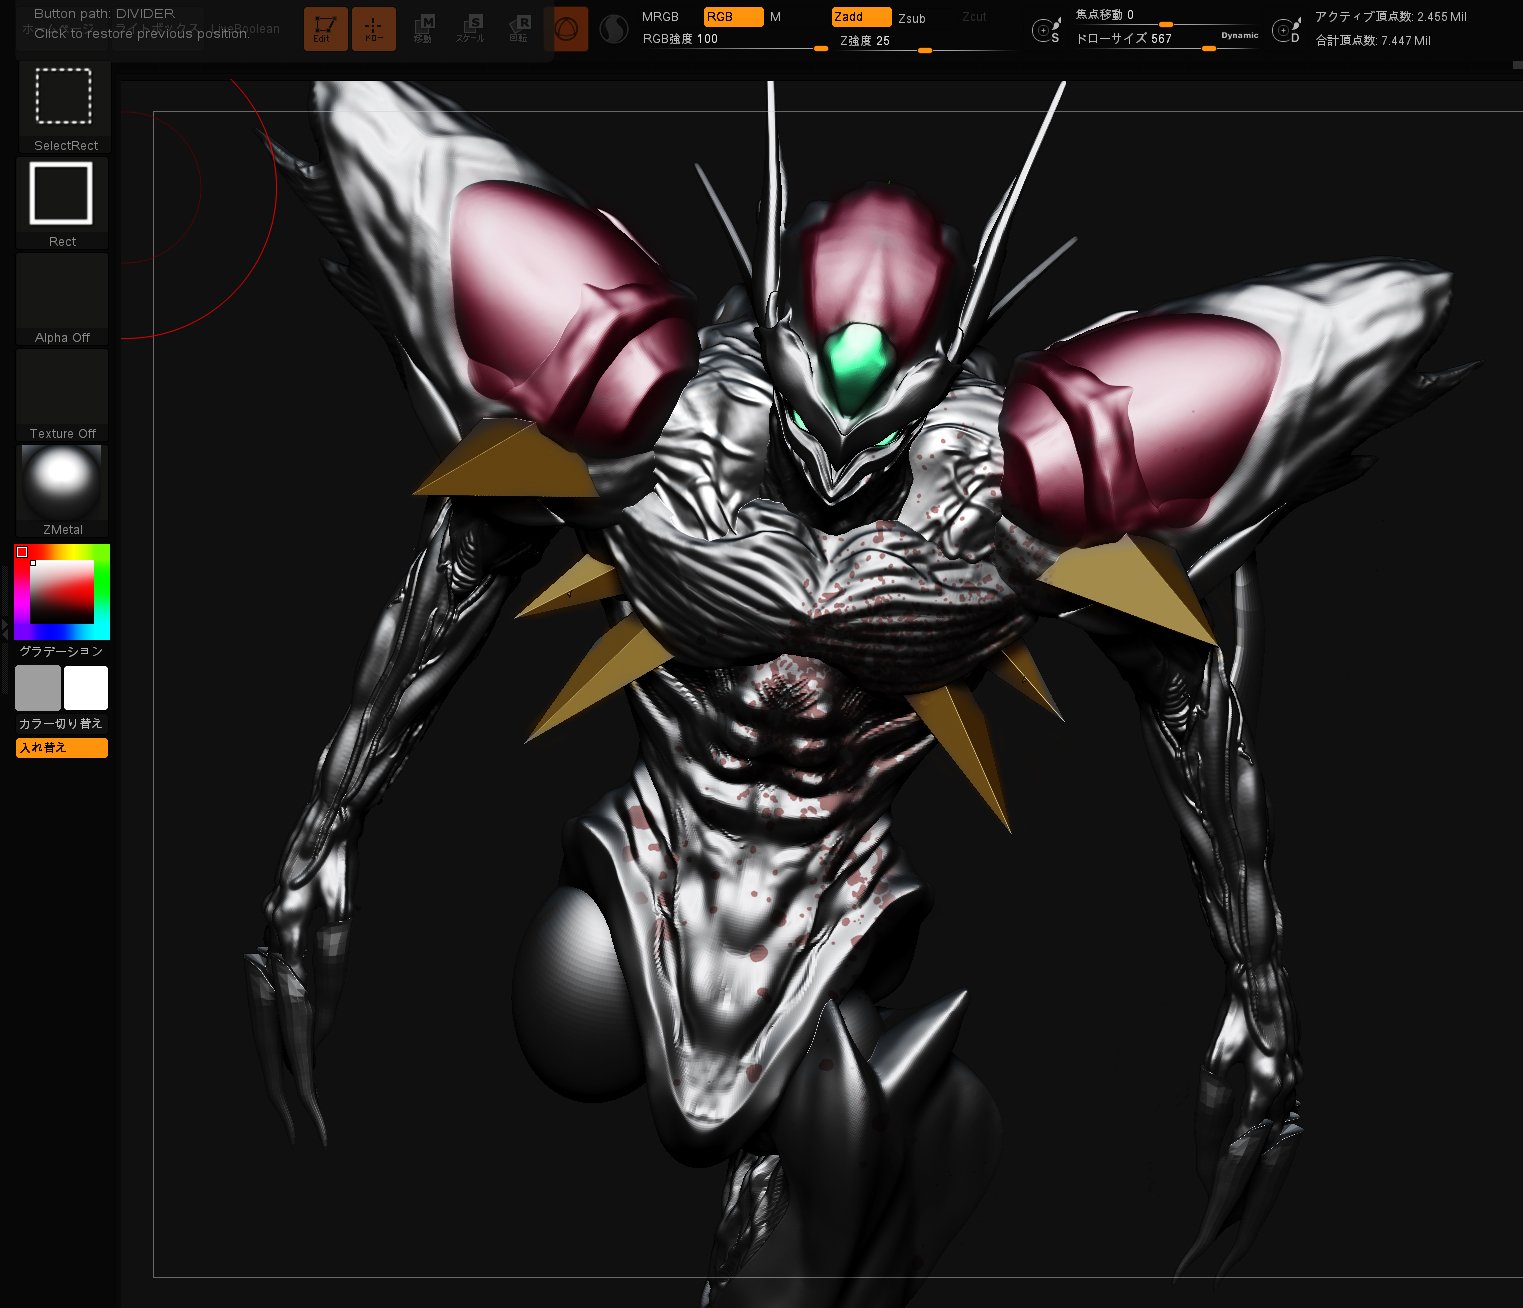The width and height of the screenshot is (1523, 1308).
Task: Activate the Edit mode button
Action: tap(325, 30)
